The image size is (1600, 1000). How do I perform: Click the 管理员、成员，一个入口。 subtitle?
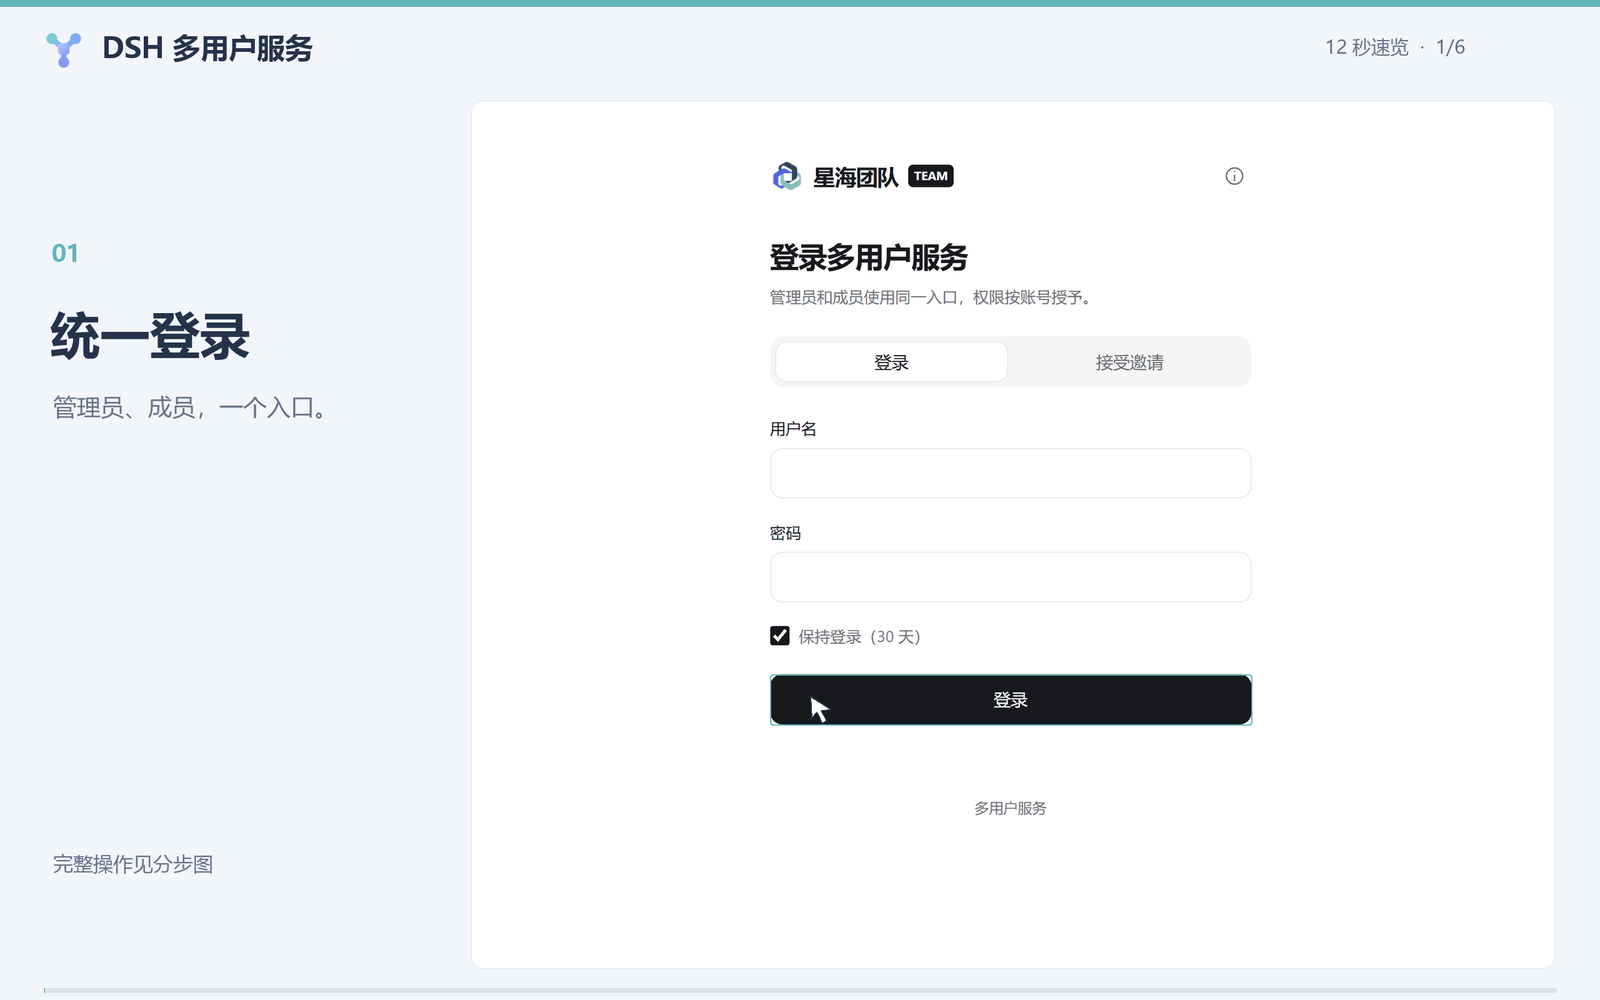coord(190,408)
